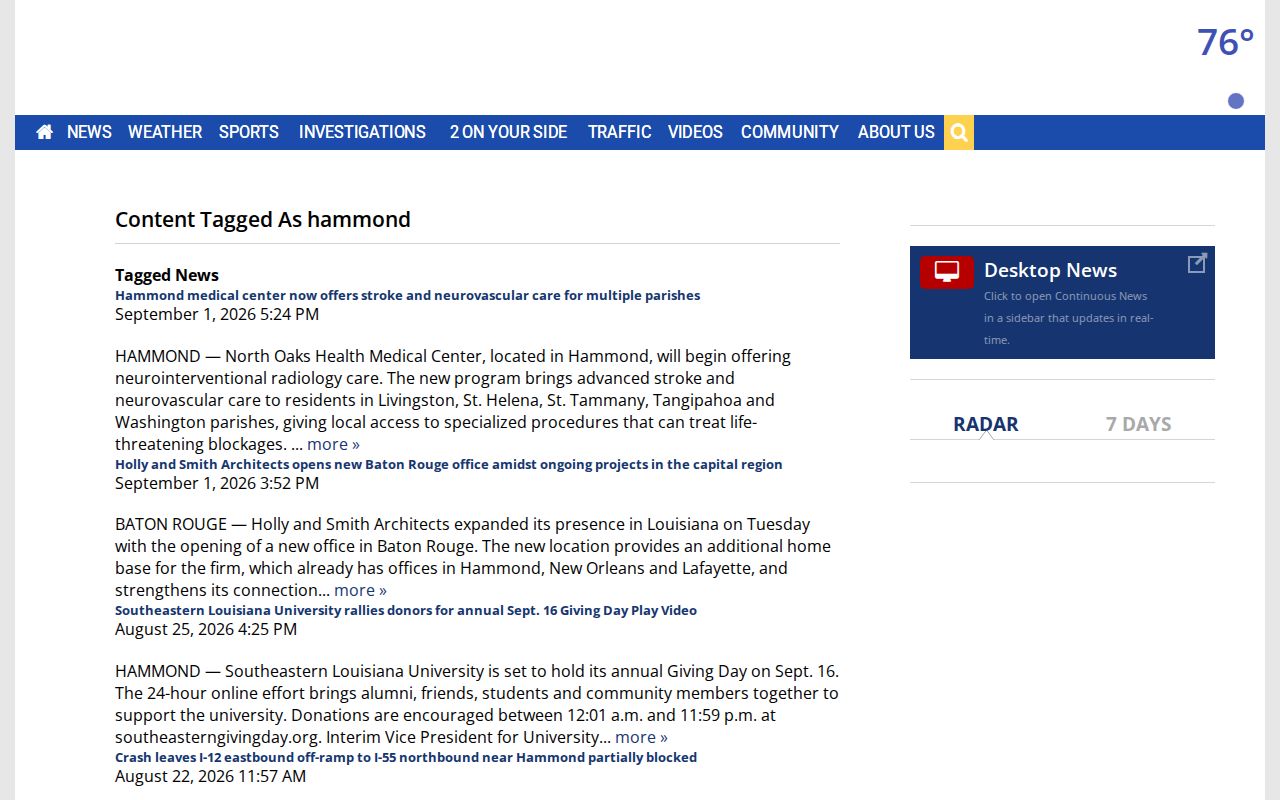Open the TRAFFIC menu

click(x=619, y=132)
